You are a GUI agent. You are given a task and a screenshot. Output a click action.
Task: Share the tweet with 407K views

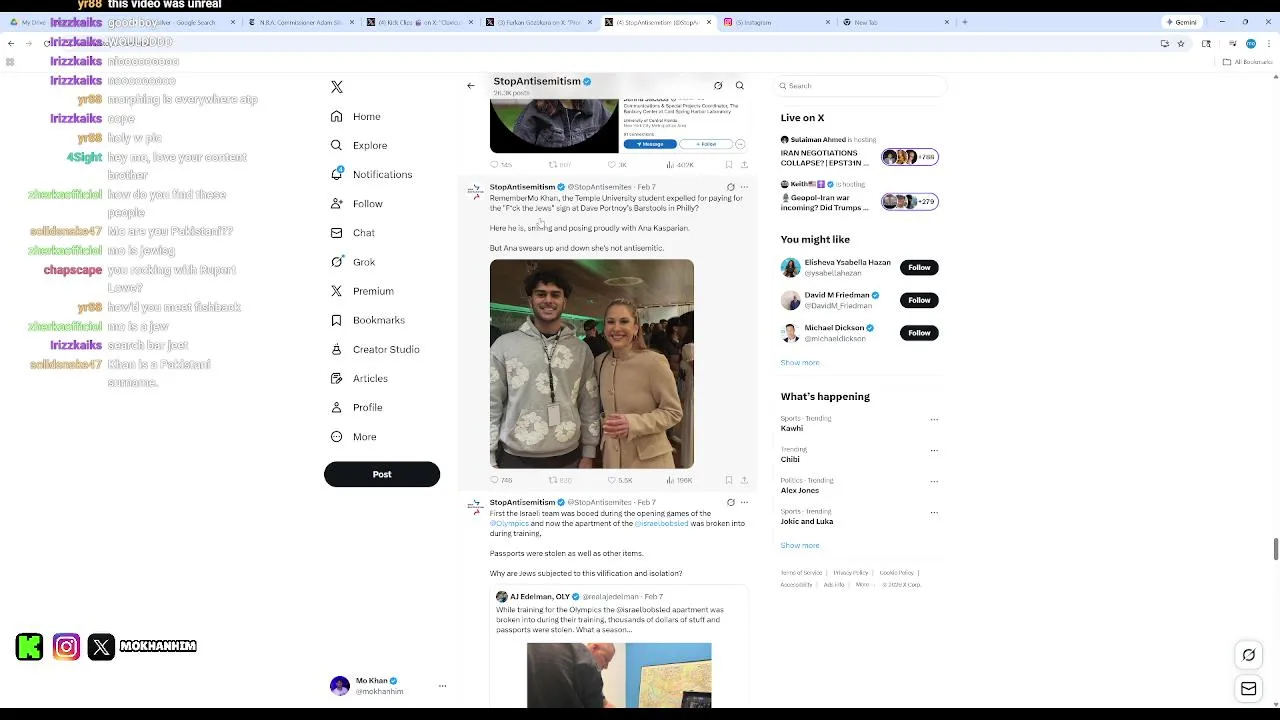[x=744, y=164]
